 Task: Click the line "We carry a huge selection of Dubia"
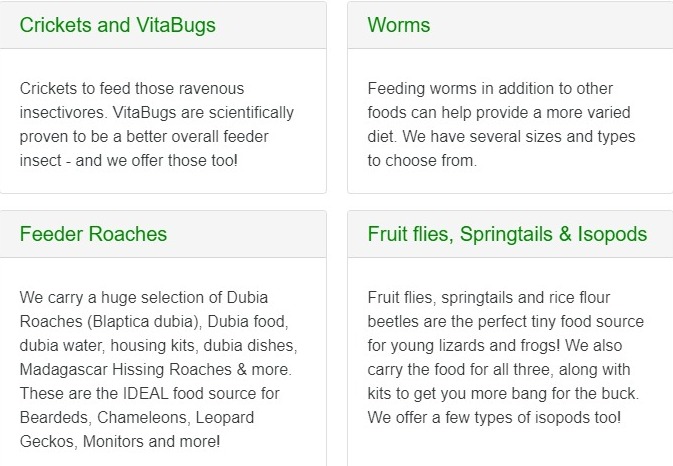(x=144, y=297)
